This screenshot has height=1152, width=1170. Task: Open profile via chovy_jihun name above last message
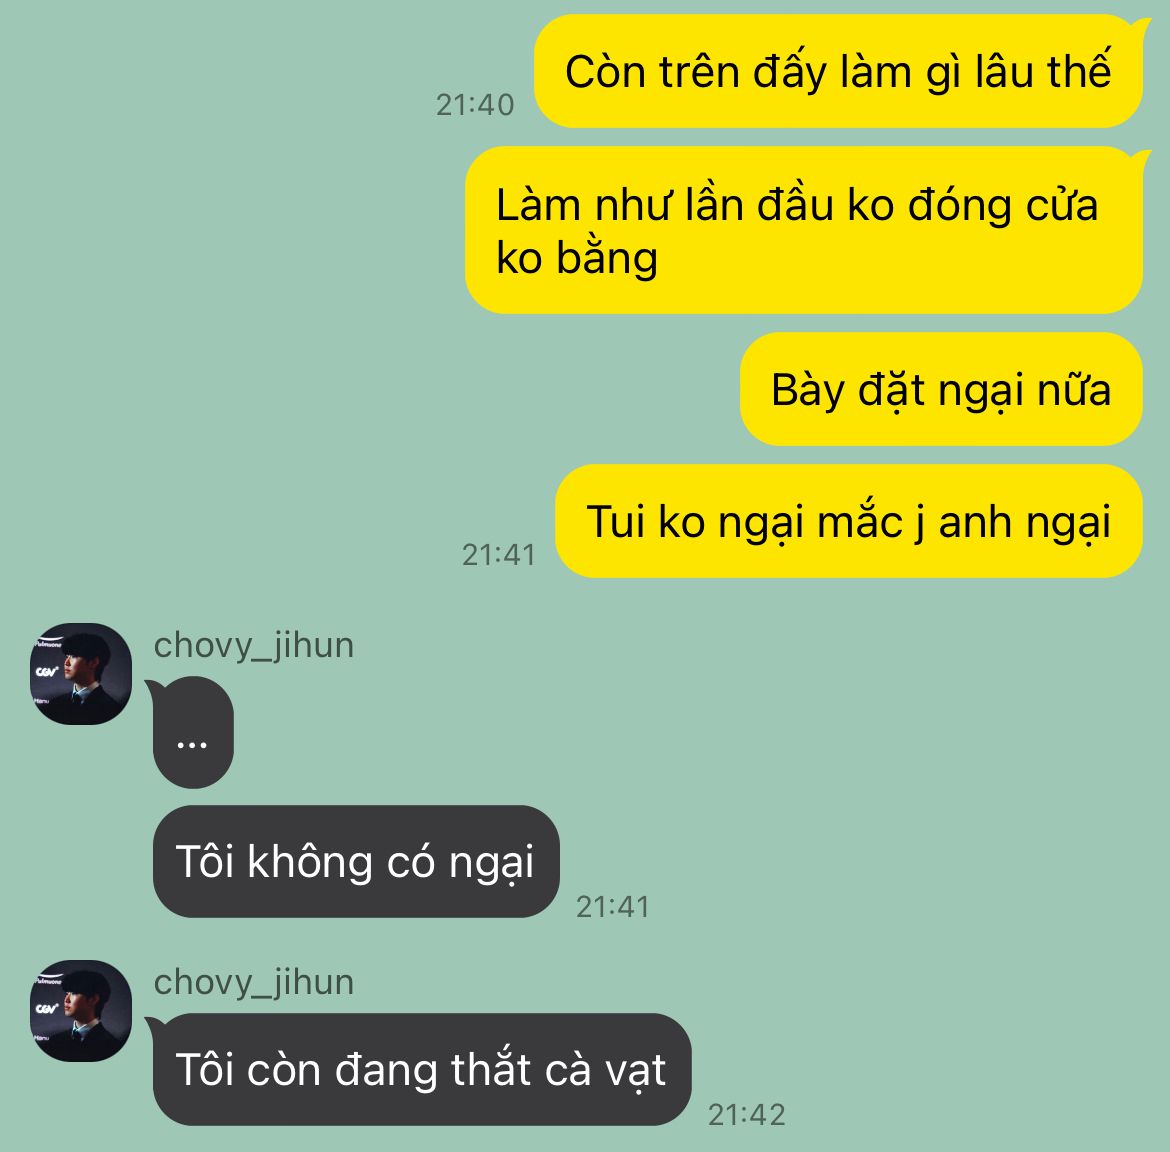coord(254,982)
